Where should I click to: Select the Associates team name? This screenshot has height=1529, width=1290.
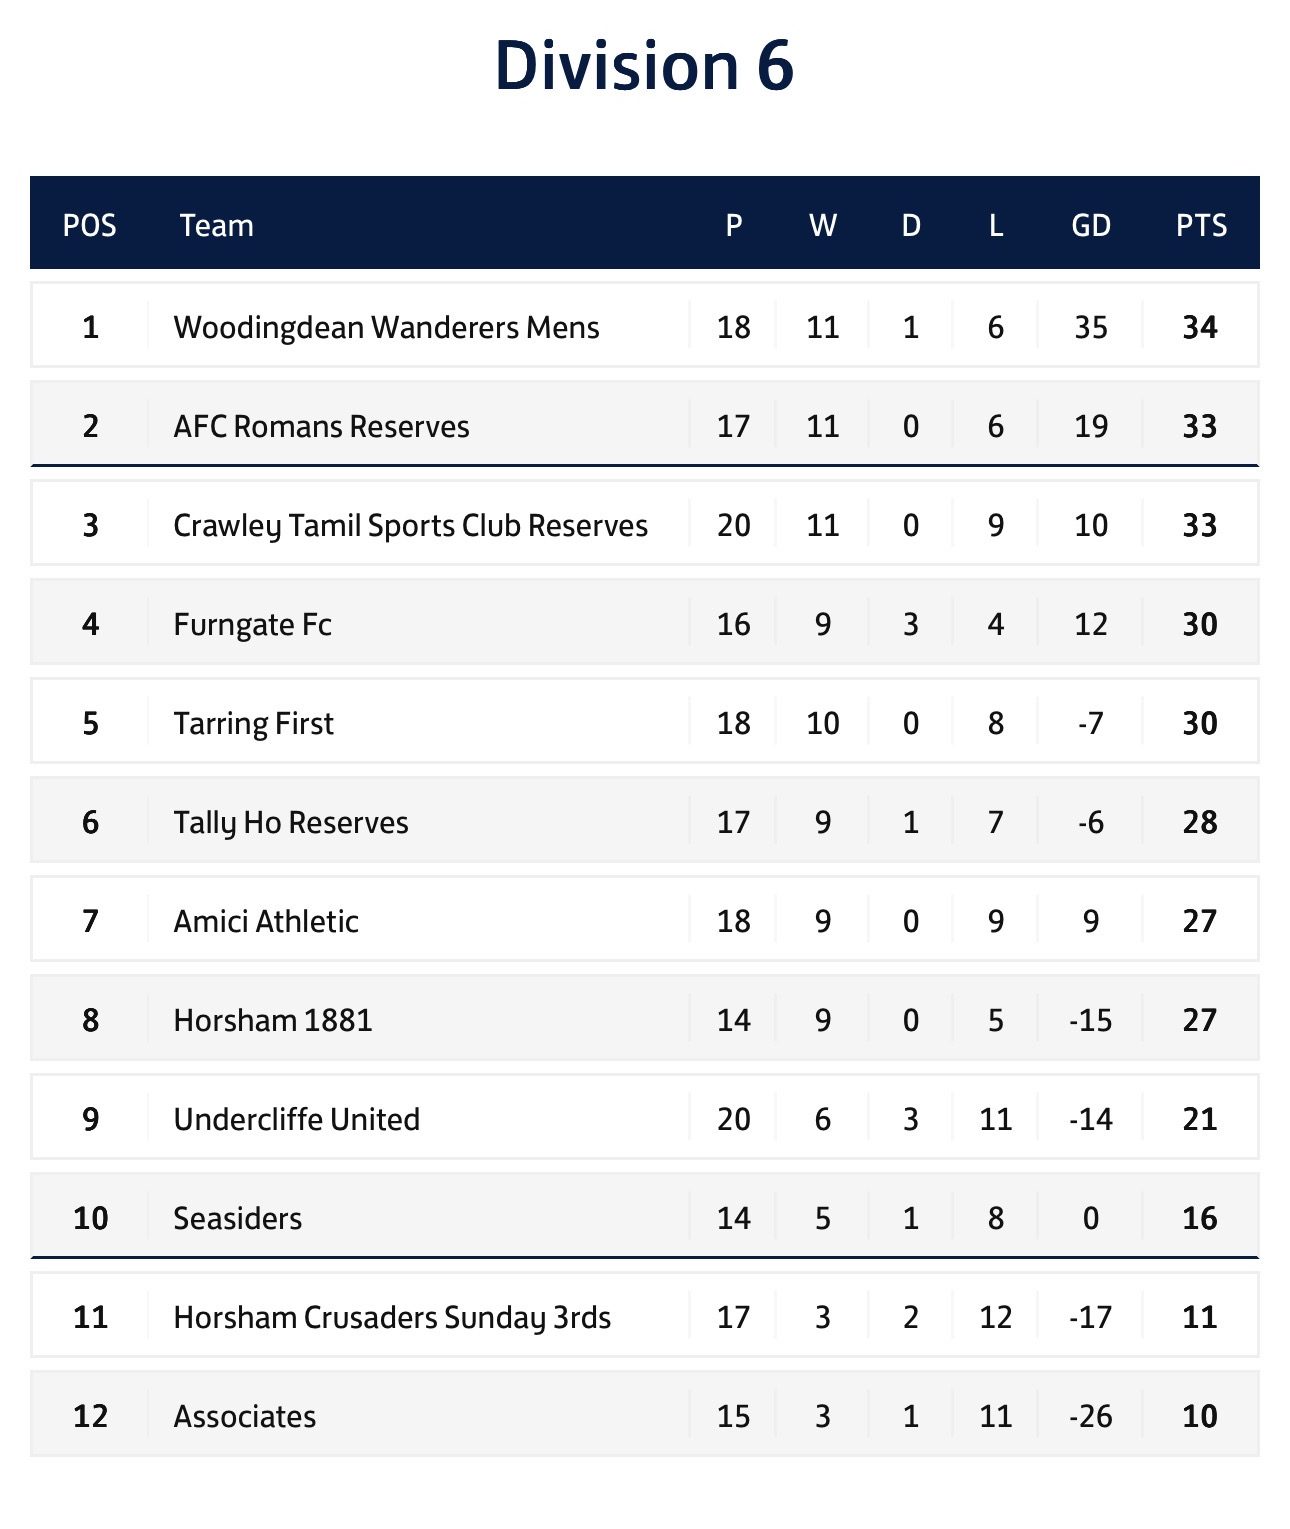[244, 1416]
